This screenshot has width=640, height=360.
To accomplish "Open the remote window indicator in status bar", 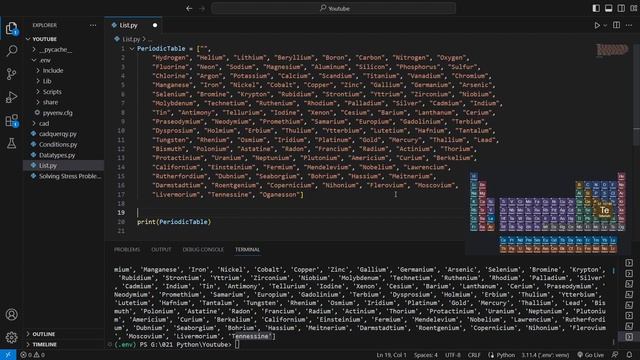I will coord(8,355).
